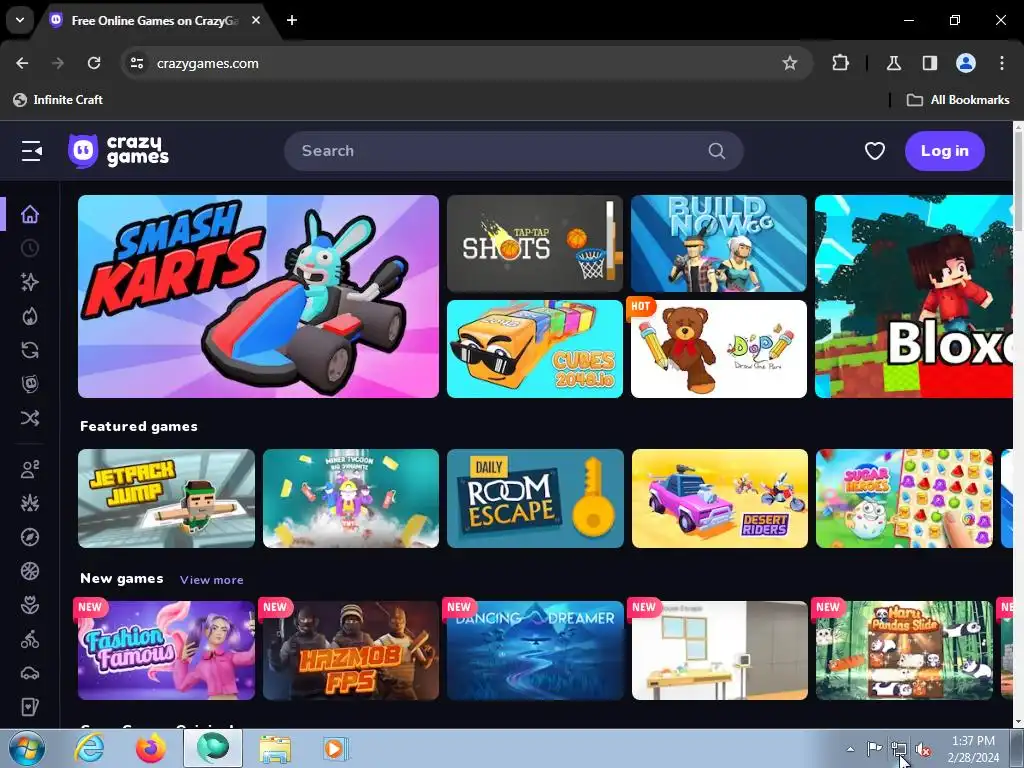
Task: Open the Action burst category icon
Action: (29, 503)
